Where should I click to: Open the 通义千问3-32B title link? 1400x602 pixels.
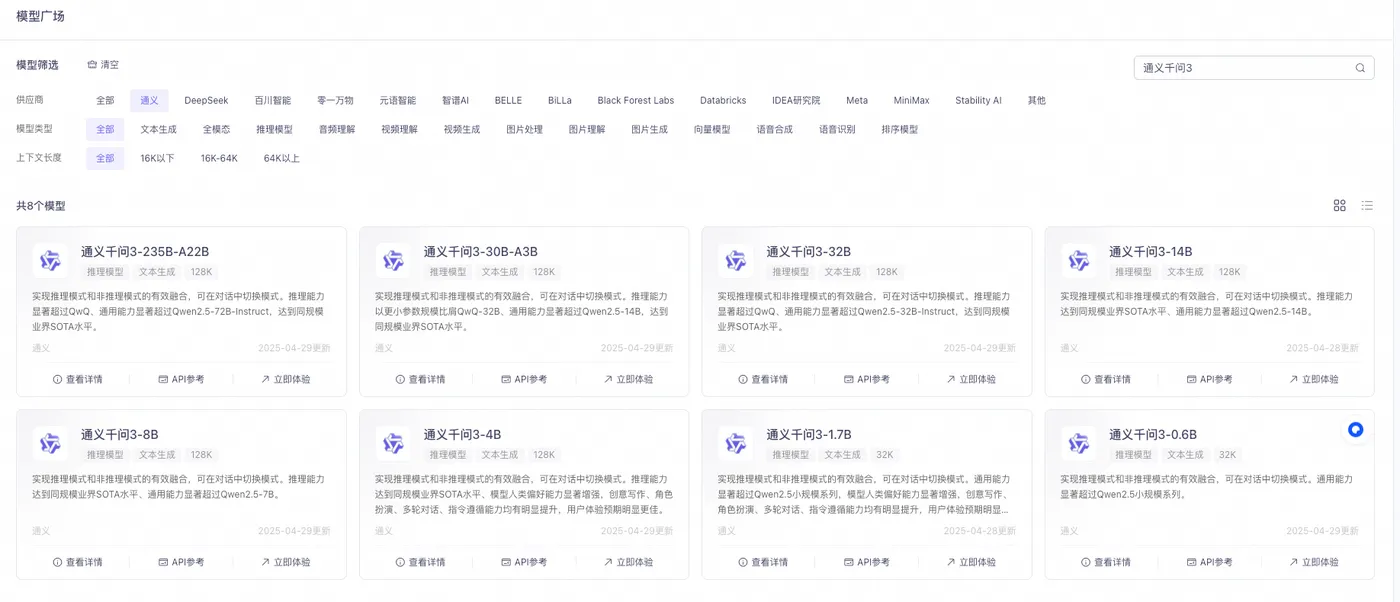pyautogui.click(x=808, y=252)
